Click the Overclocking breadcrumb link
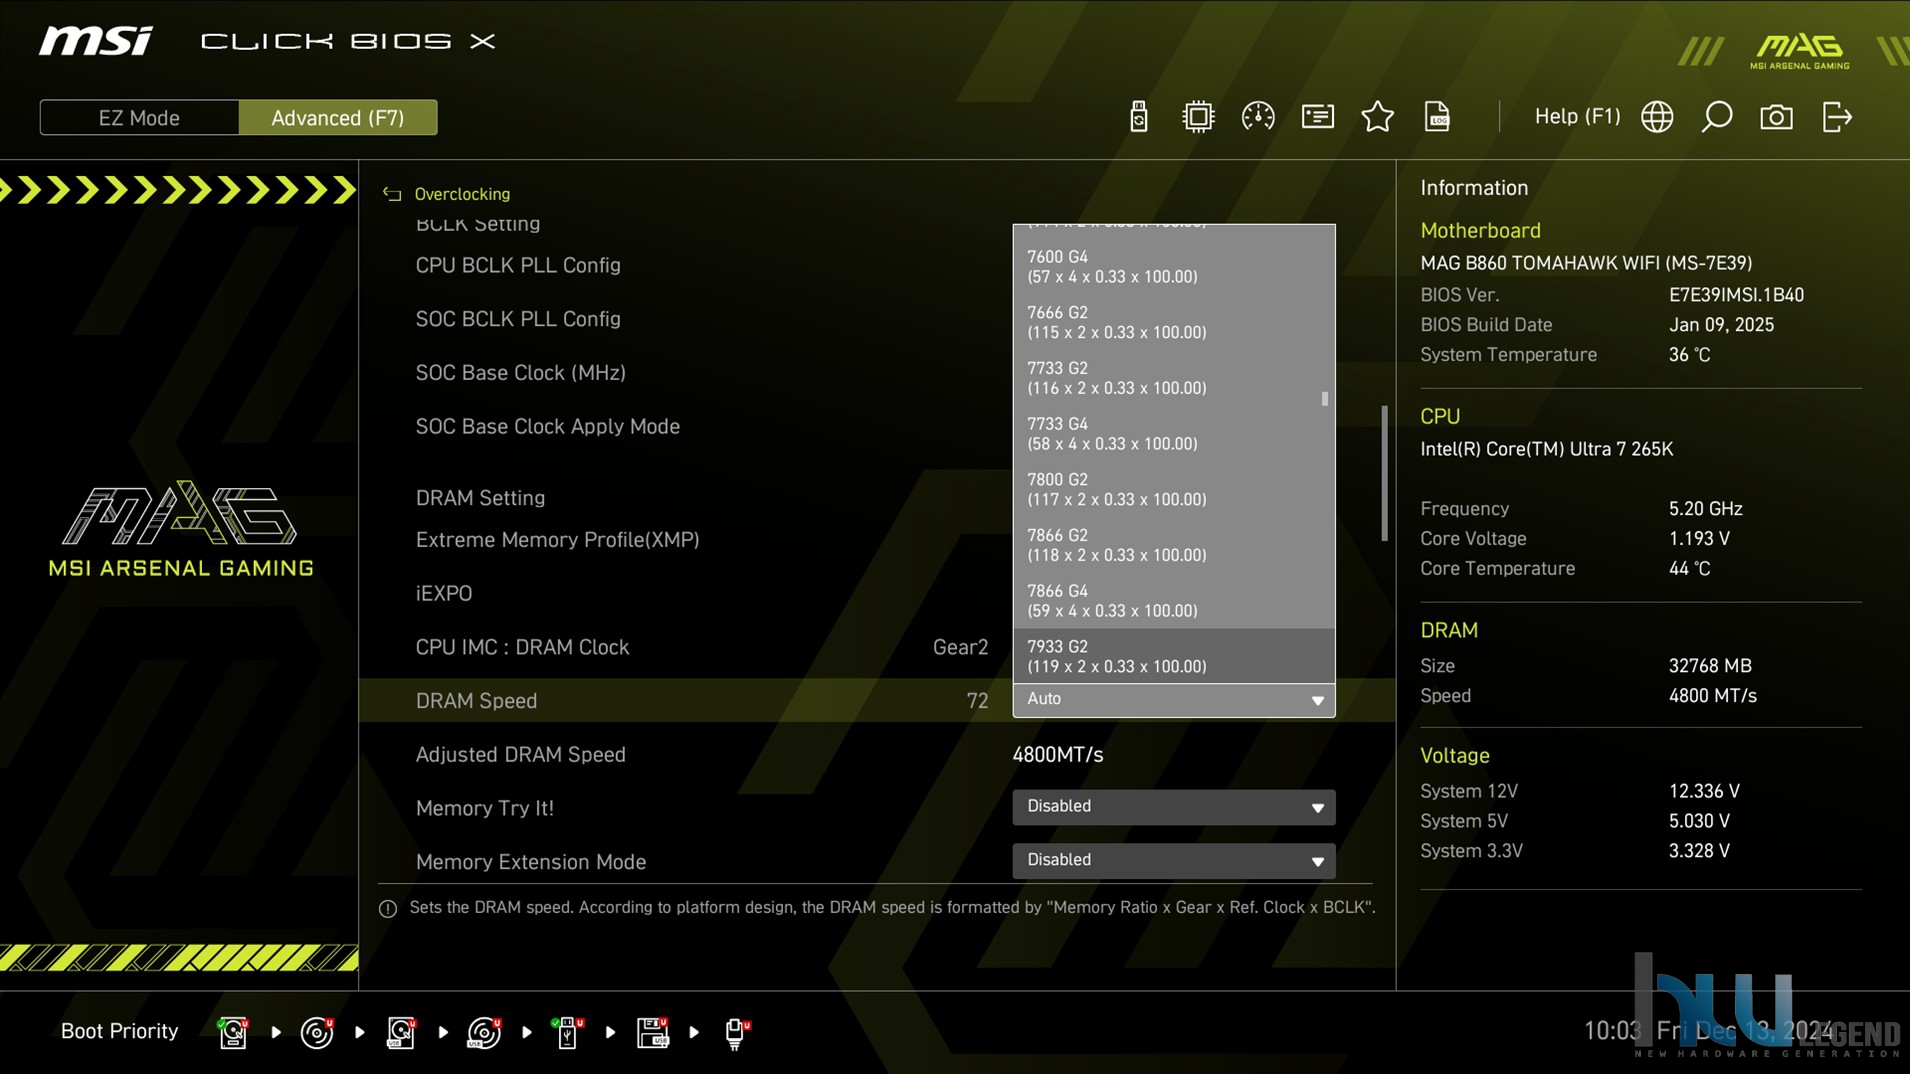Viewport: 1910px width, 1074px height. coord(462,194)
